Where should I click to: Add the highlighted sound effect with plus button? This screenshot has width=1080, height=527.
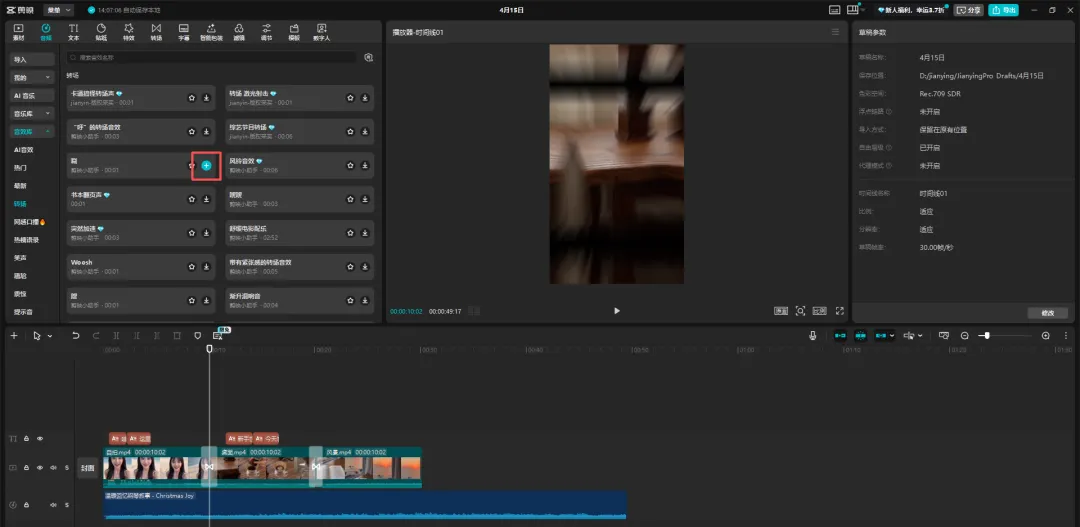point(206,165)
